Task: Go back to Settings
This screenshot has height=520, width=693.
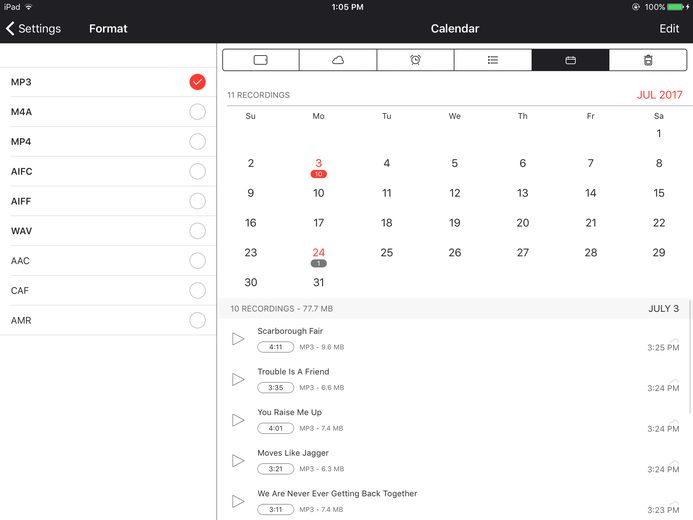Action: click(33, 29)
